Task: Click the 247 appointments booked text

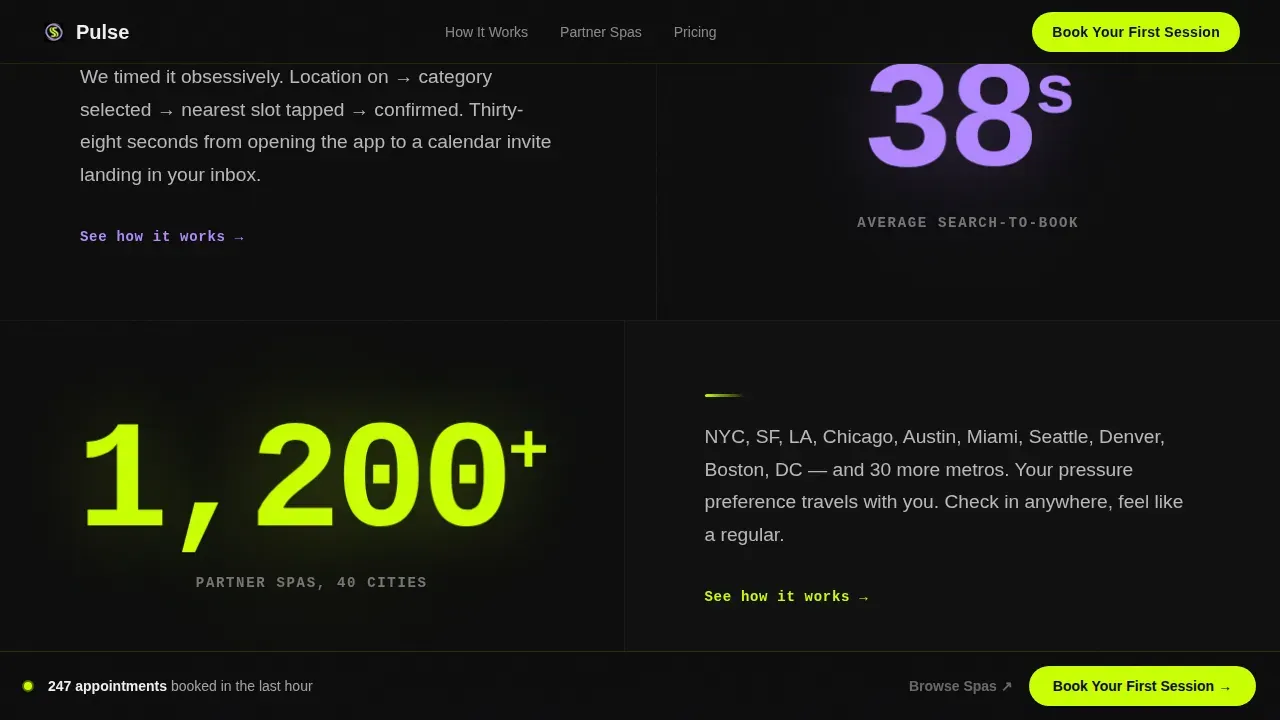Action: click(180, 686)
